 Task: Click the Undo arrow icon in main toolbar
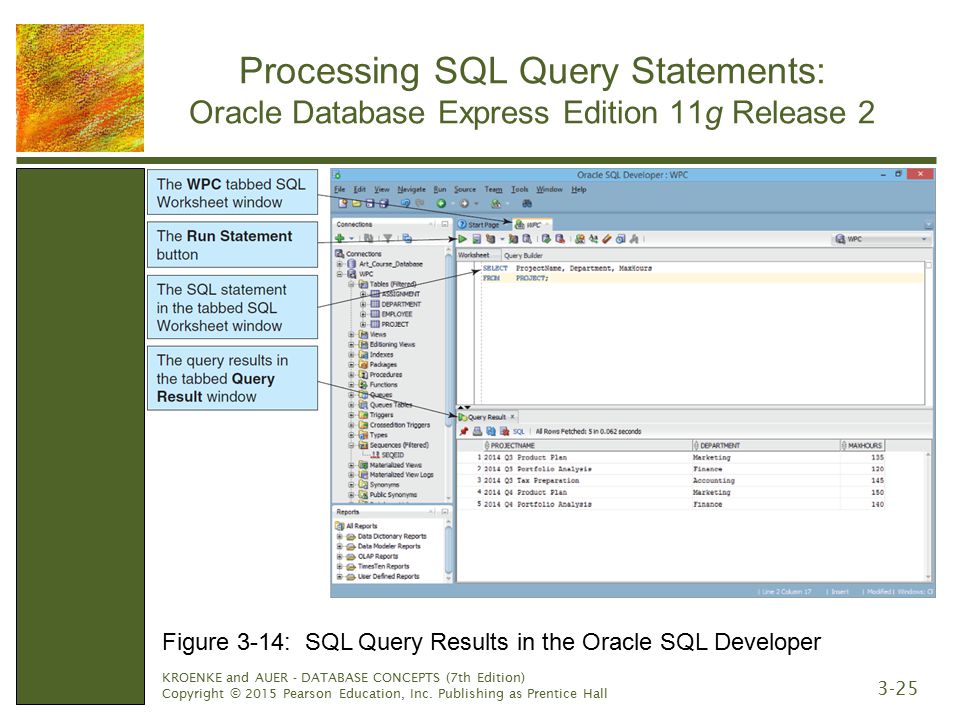[x=405, y=203]
